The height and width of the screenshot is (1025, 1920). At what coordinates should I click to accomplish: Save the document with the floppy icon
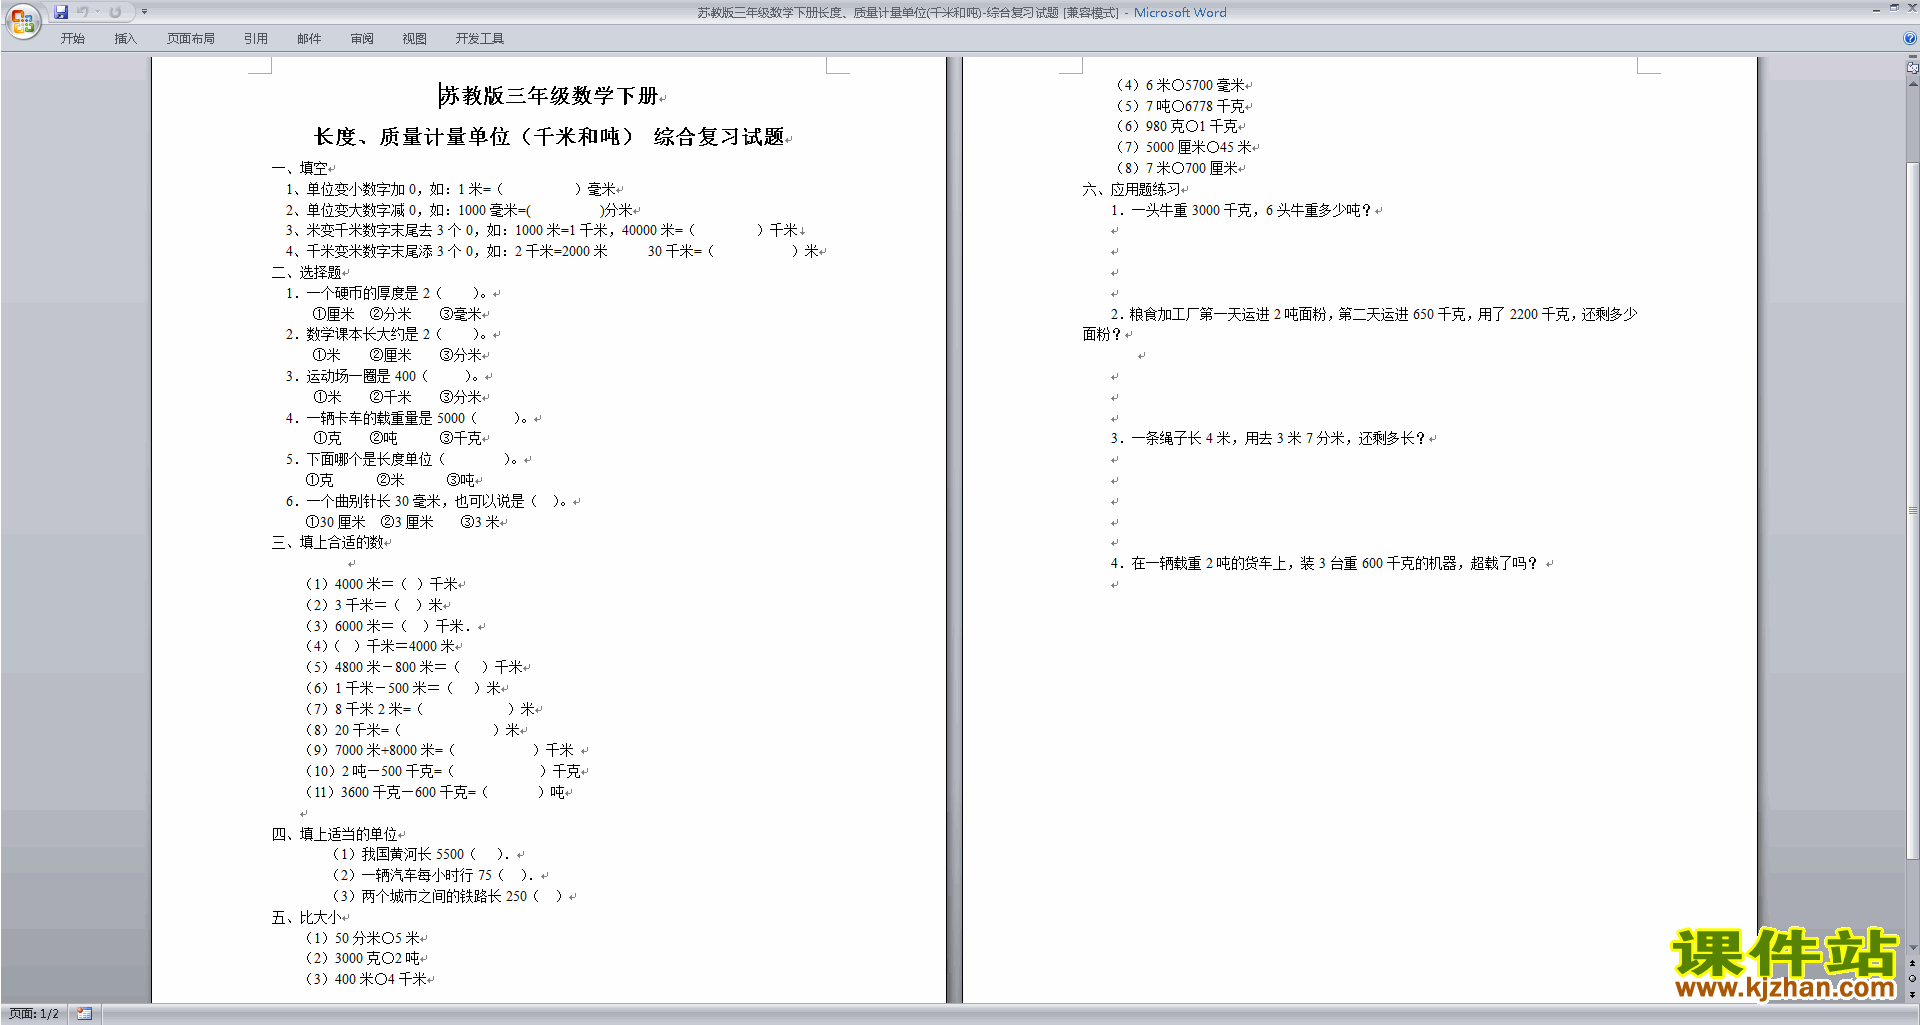61,12
